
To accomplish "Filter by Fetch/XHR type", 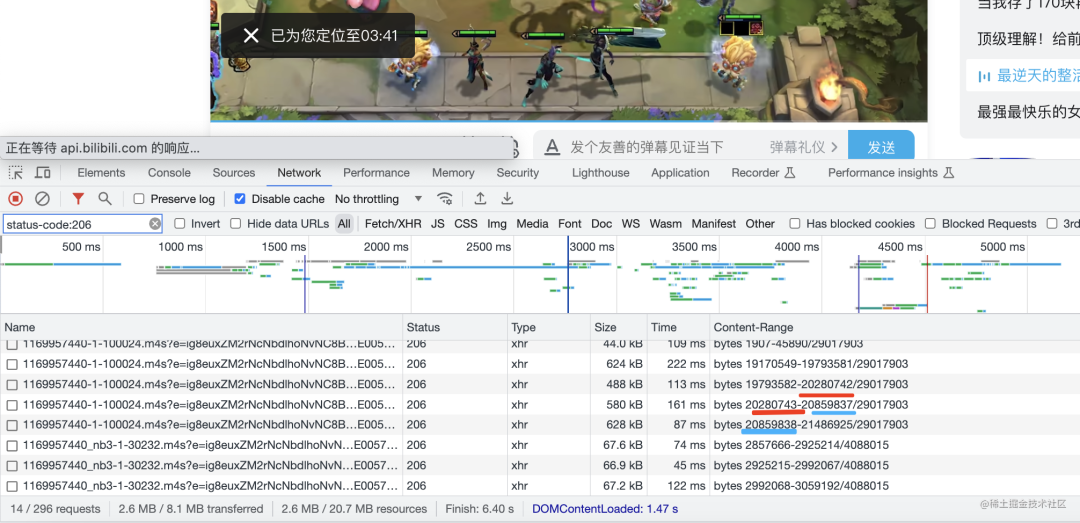I will [393, 223].
